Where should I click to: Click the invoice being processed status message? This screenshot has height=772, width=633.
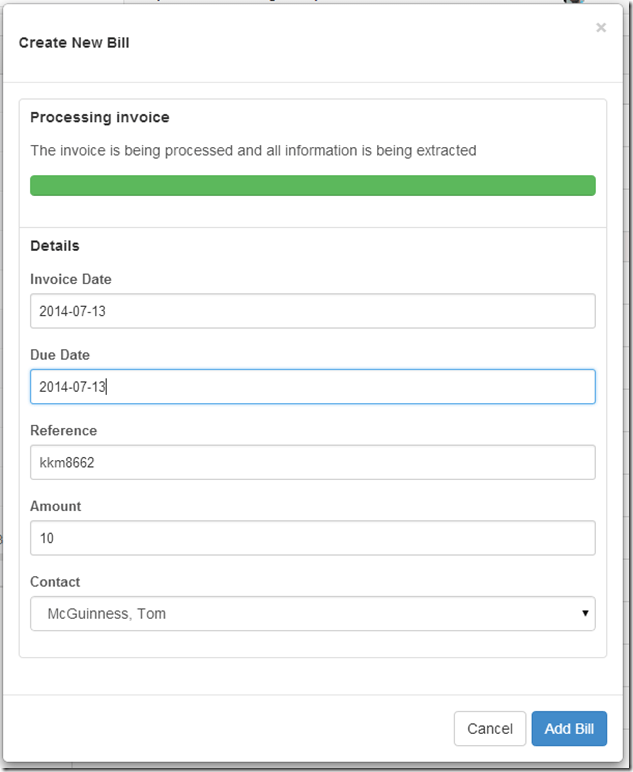253,151
